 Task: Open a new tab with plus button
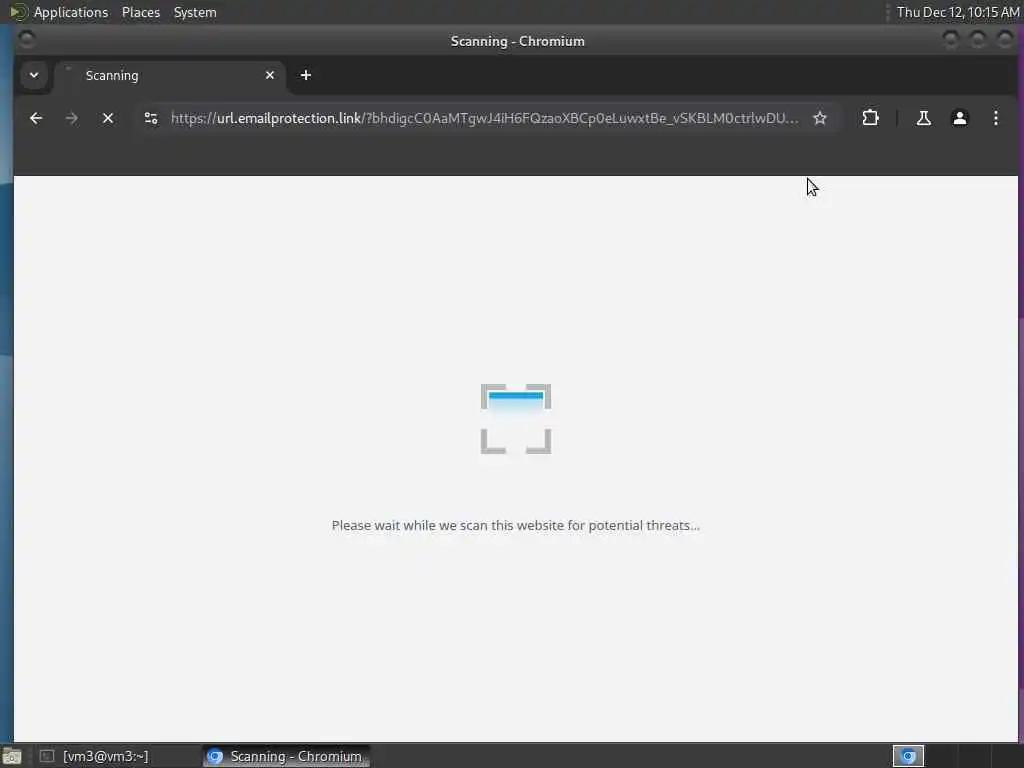[306, 75]
